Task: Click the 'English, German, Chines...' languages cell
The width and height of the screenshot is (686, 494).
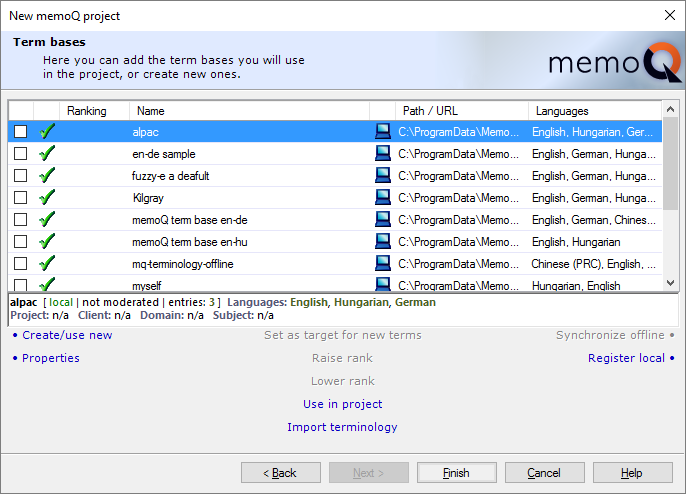Action: [594, 220]
